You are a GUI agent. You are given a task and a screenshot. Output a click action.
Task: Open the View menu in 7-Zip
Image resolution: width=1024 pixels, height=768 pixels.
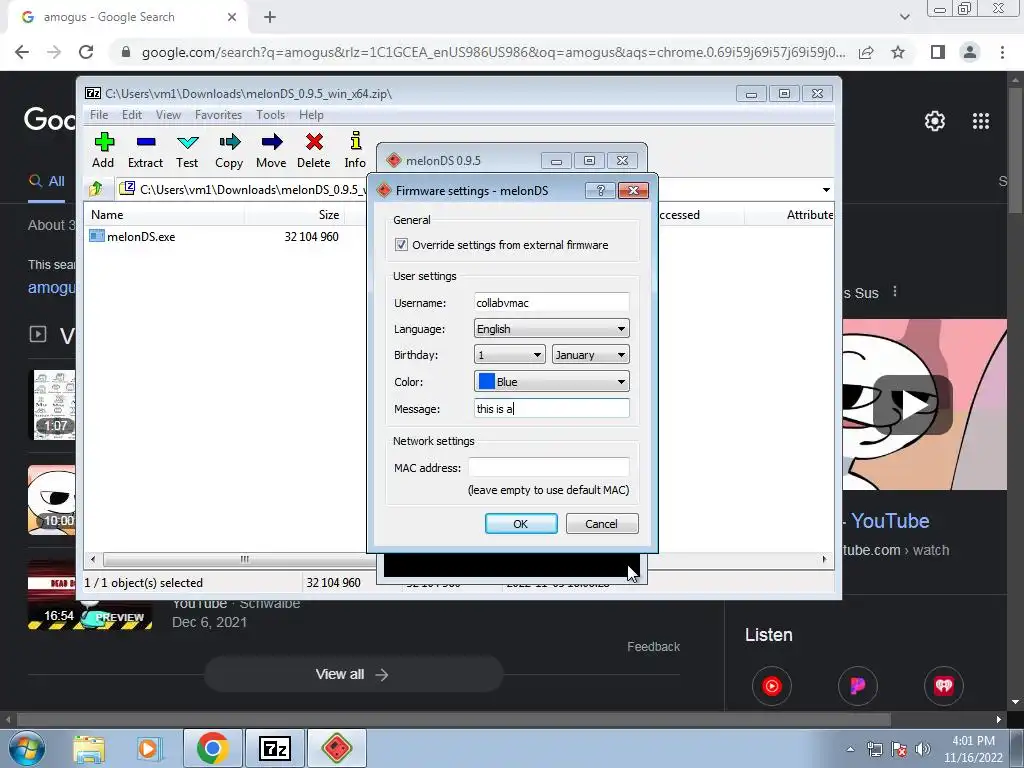[168, 115]
